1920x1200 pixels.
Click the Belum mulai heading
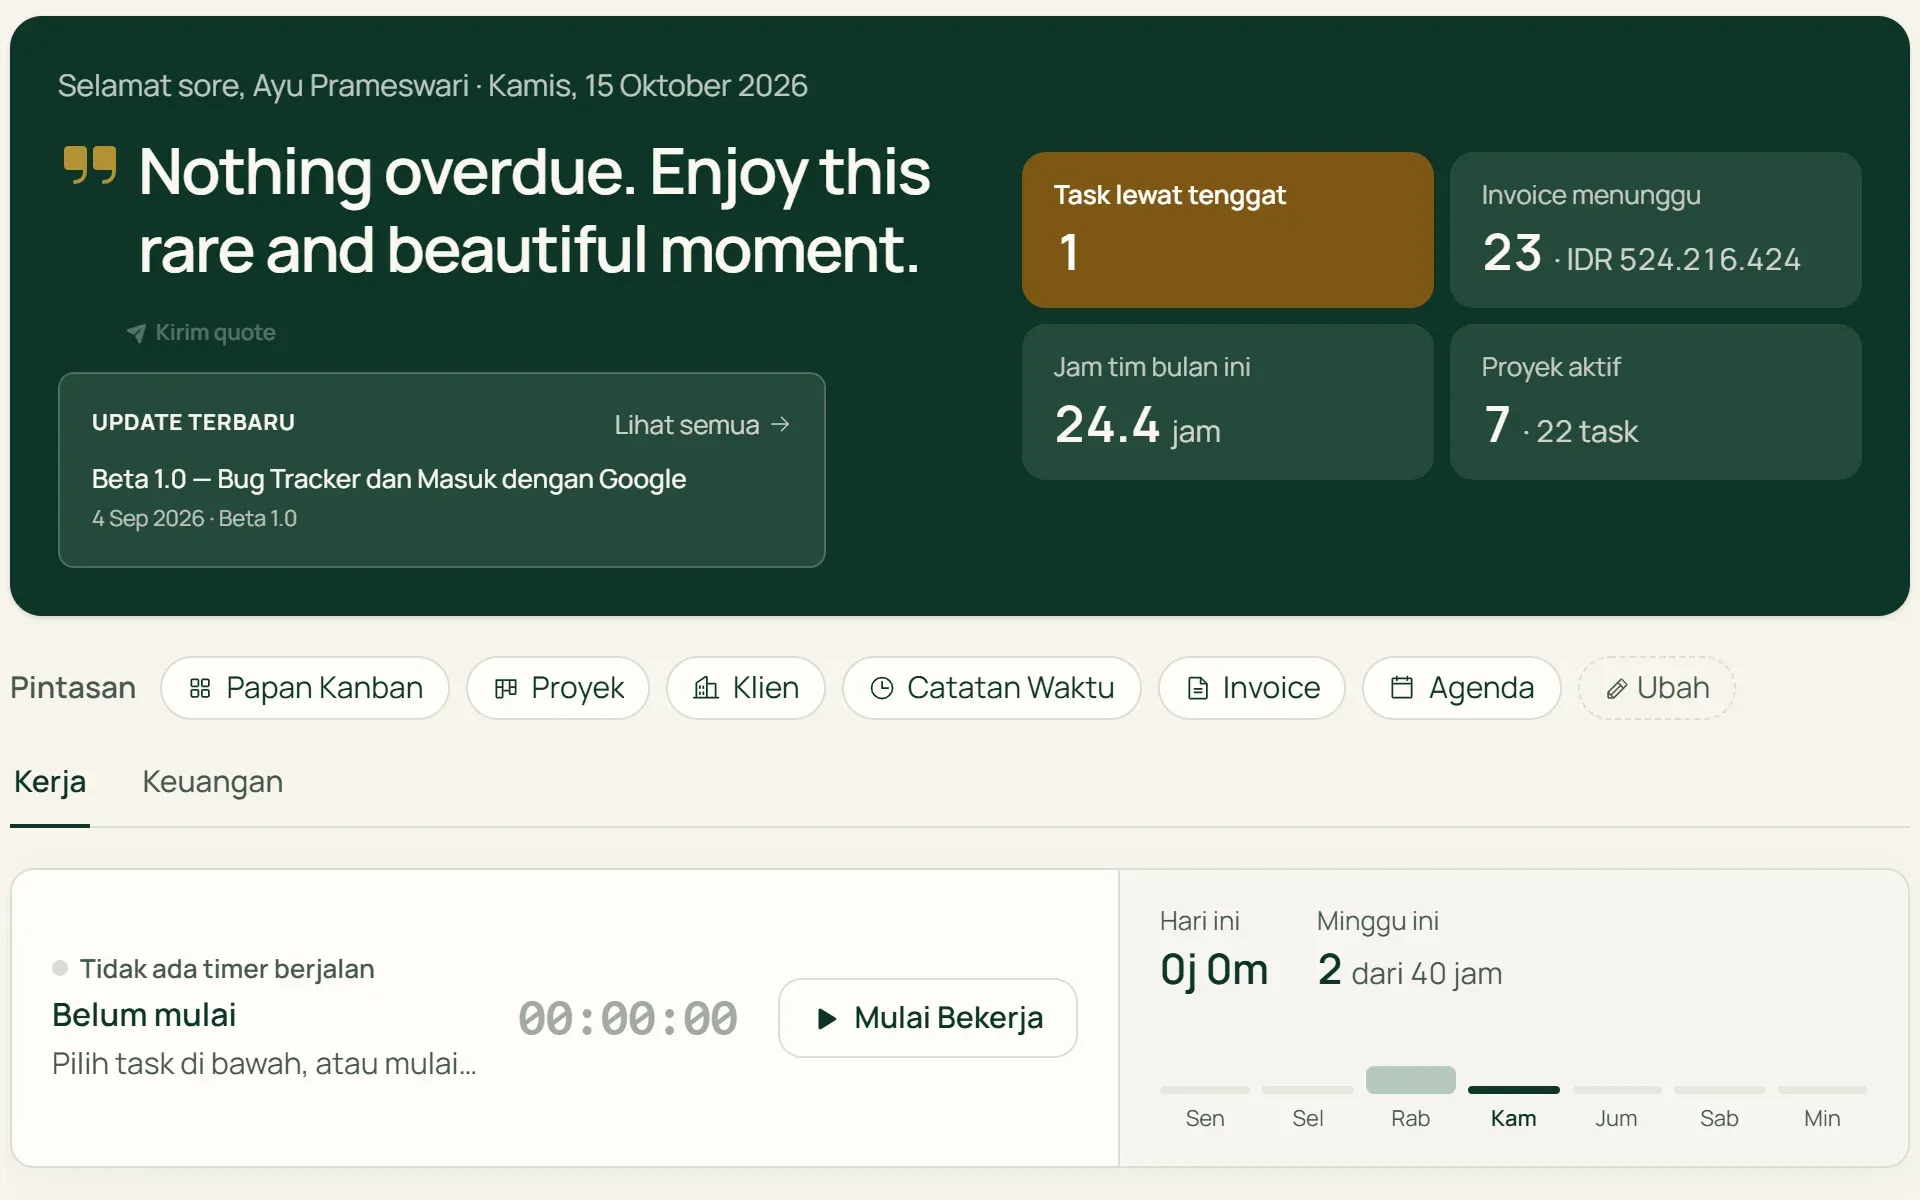point(144,1015)
